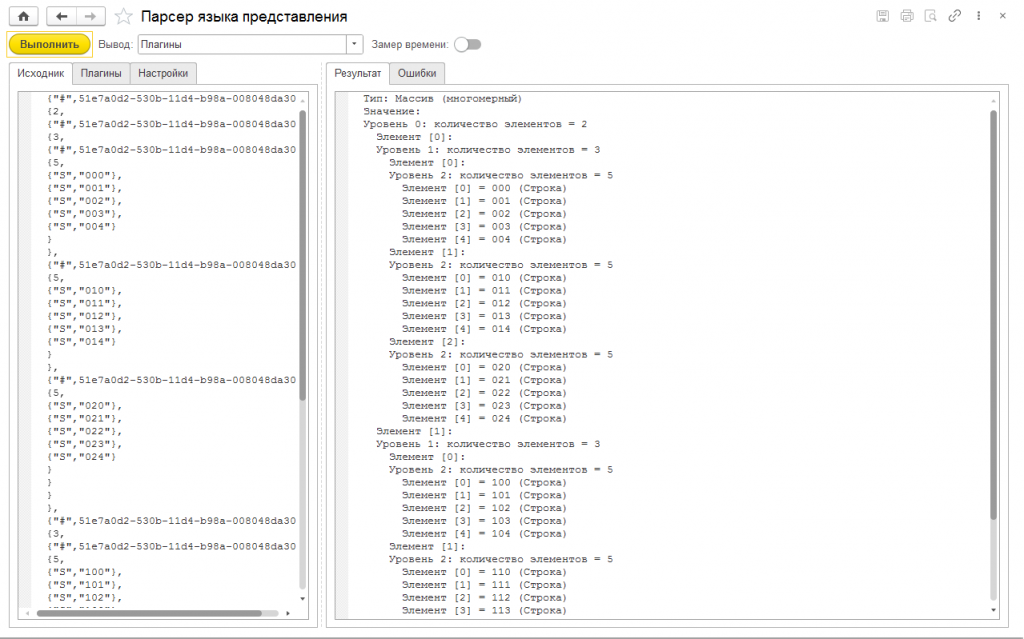1024x639 pixels.
Task: Click result line 'Элемент [0] = 000 (Строка)'
Action: 484,188
